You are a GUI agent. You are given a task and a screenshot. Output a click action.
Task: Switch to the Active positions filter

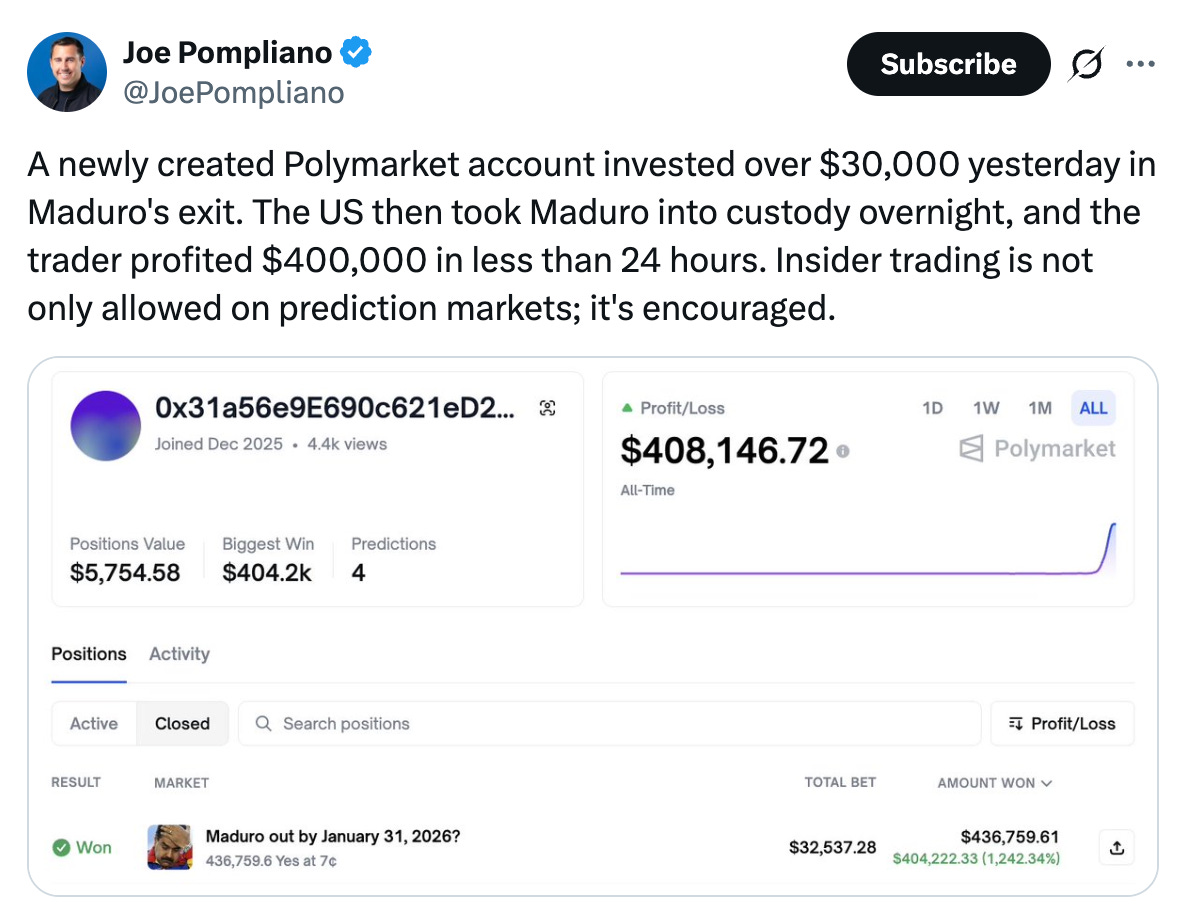94,723
